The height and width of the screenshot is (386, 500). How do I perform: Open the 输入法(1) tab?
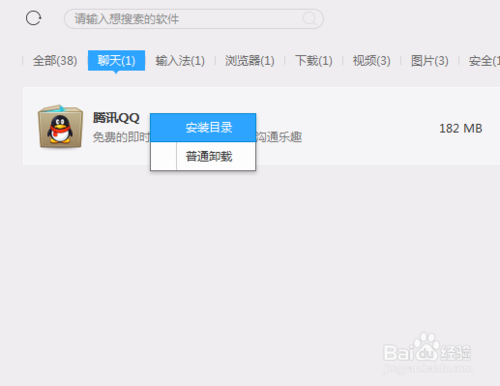click(x=180, y=61)
